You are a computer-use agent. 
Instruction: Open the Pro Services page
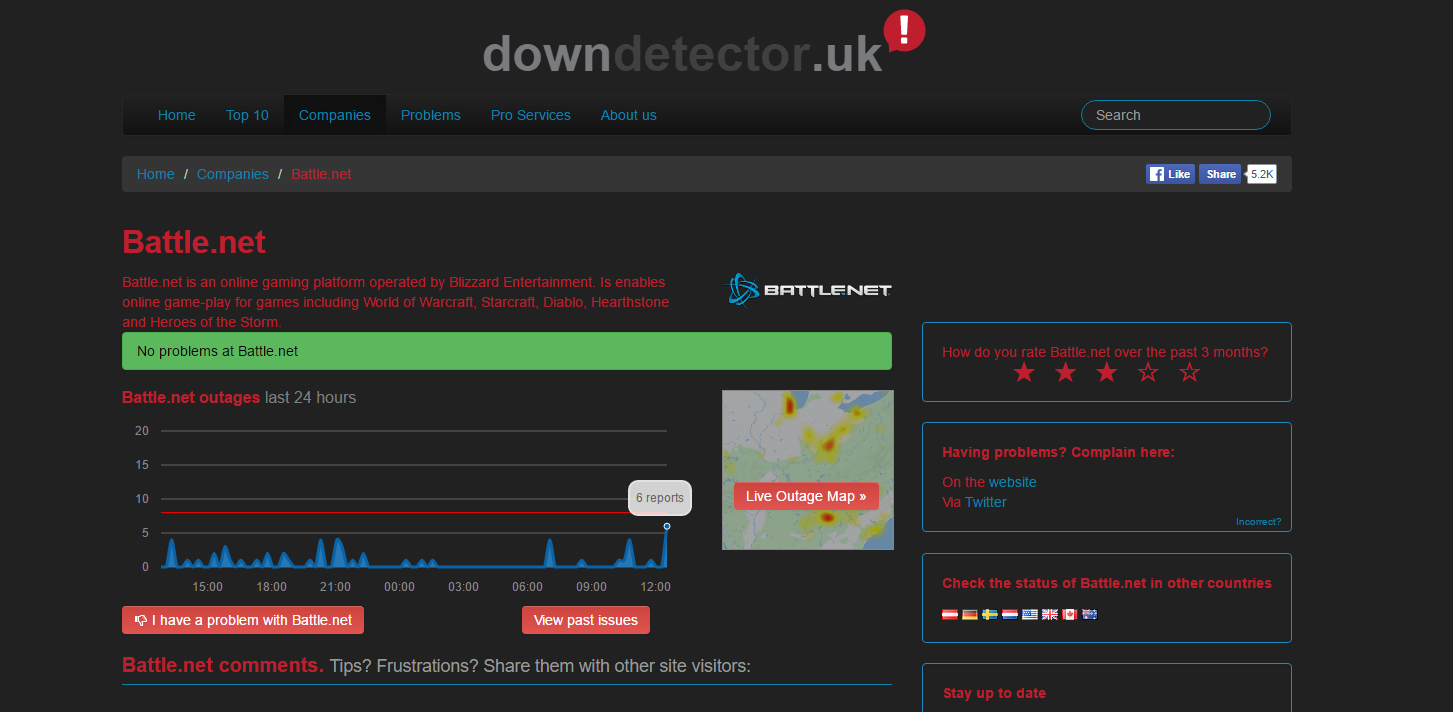tap(530, 114)
